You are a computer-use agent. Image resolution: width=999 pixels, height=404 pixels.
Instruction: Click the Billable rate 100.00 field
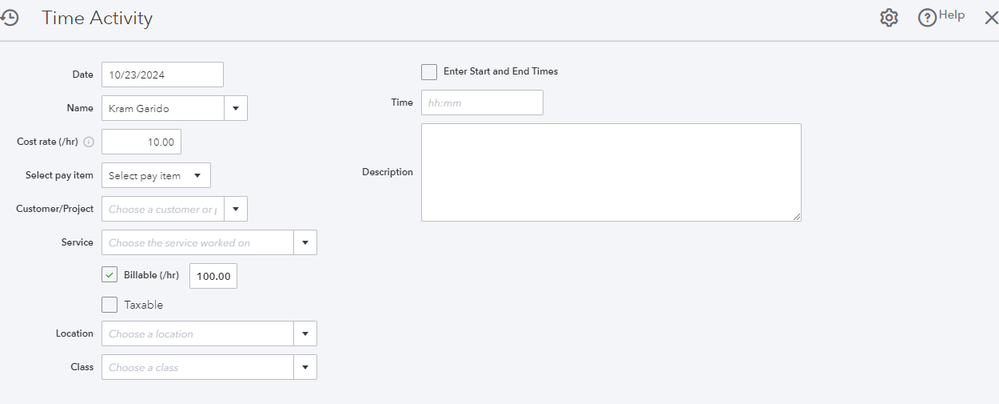pos(213,276)
